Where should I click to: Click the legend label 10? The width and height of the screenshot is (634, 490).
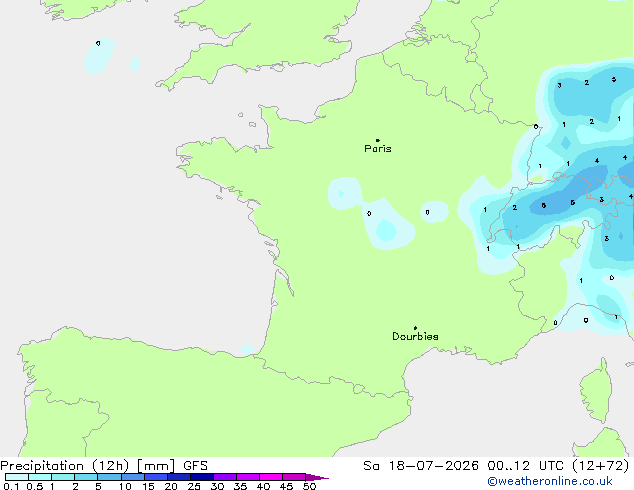(125, 486)
